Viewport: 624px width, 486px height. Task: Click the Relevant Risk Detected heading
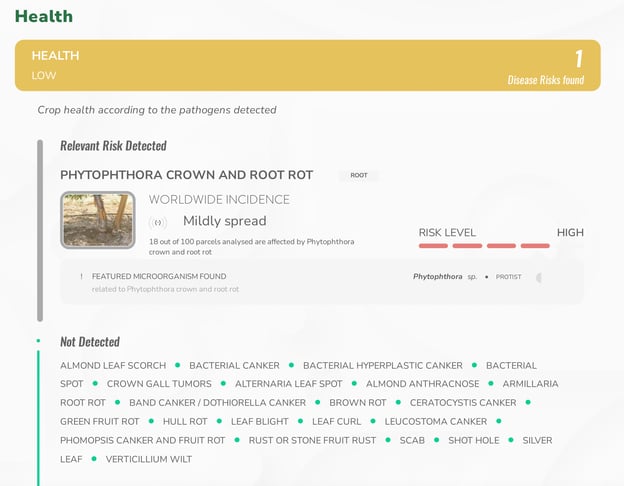coord(113,146)
